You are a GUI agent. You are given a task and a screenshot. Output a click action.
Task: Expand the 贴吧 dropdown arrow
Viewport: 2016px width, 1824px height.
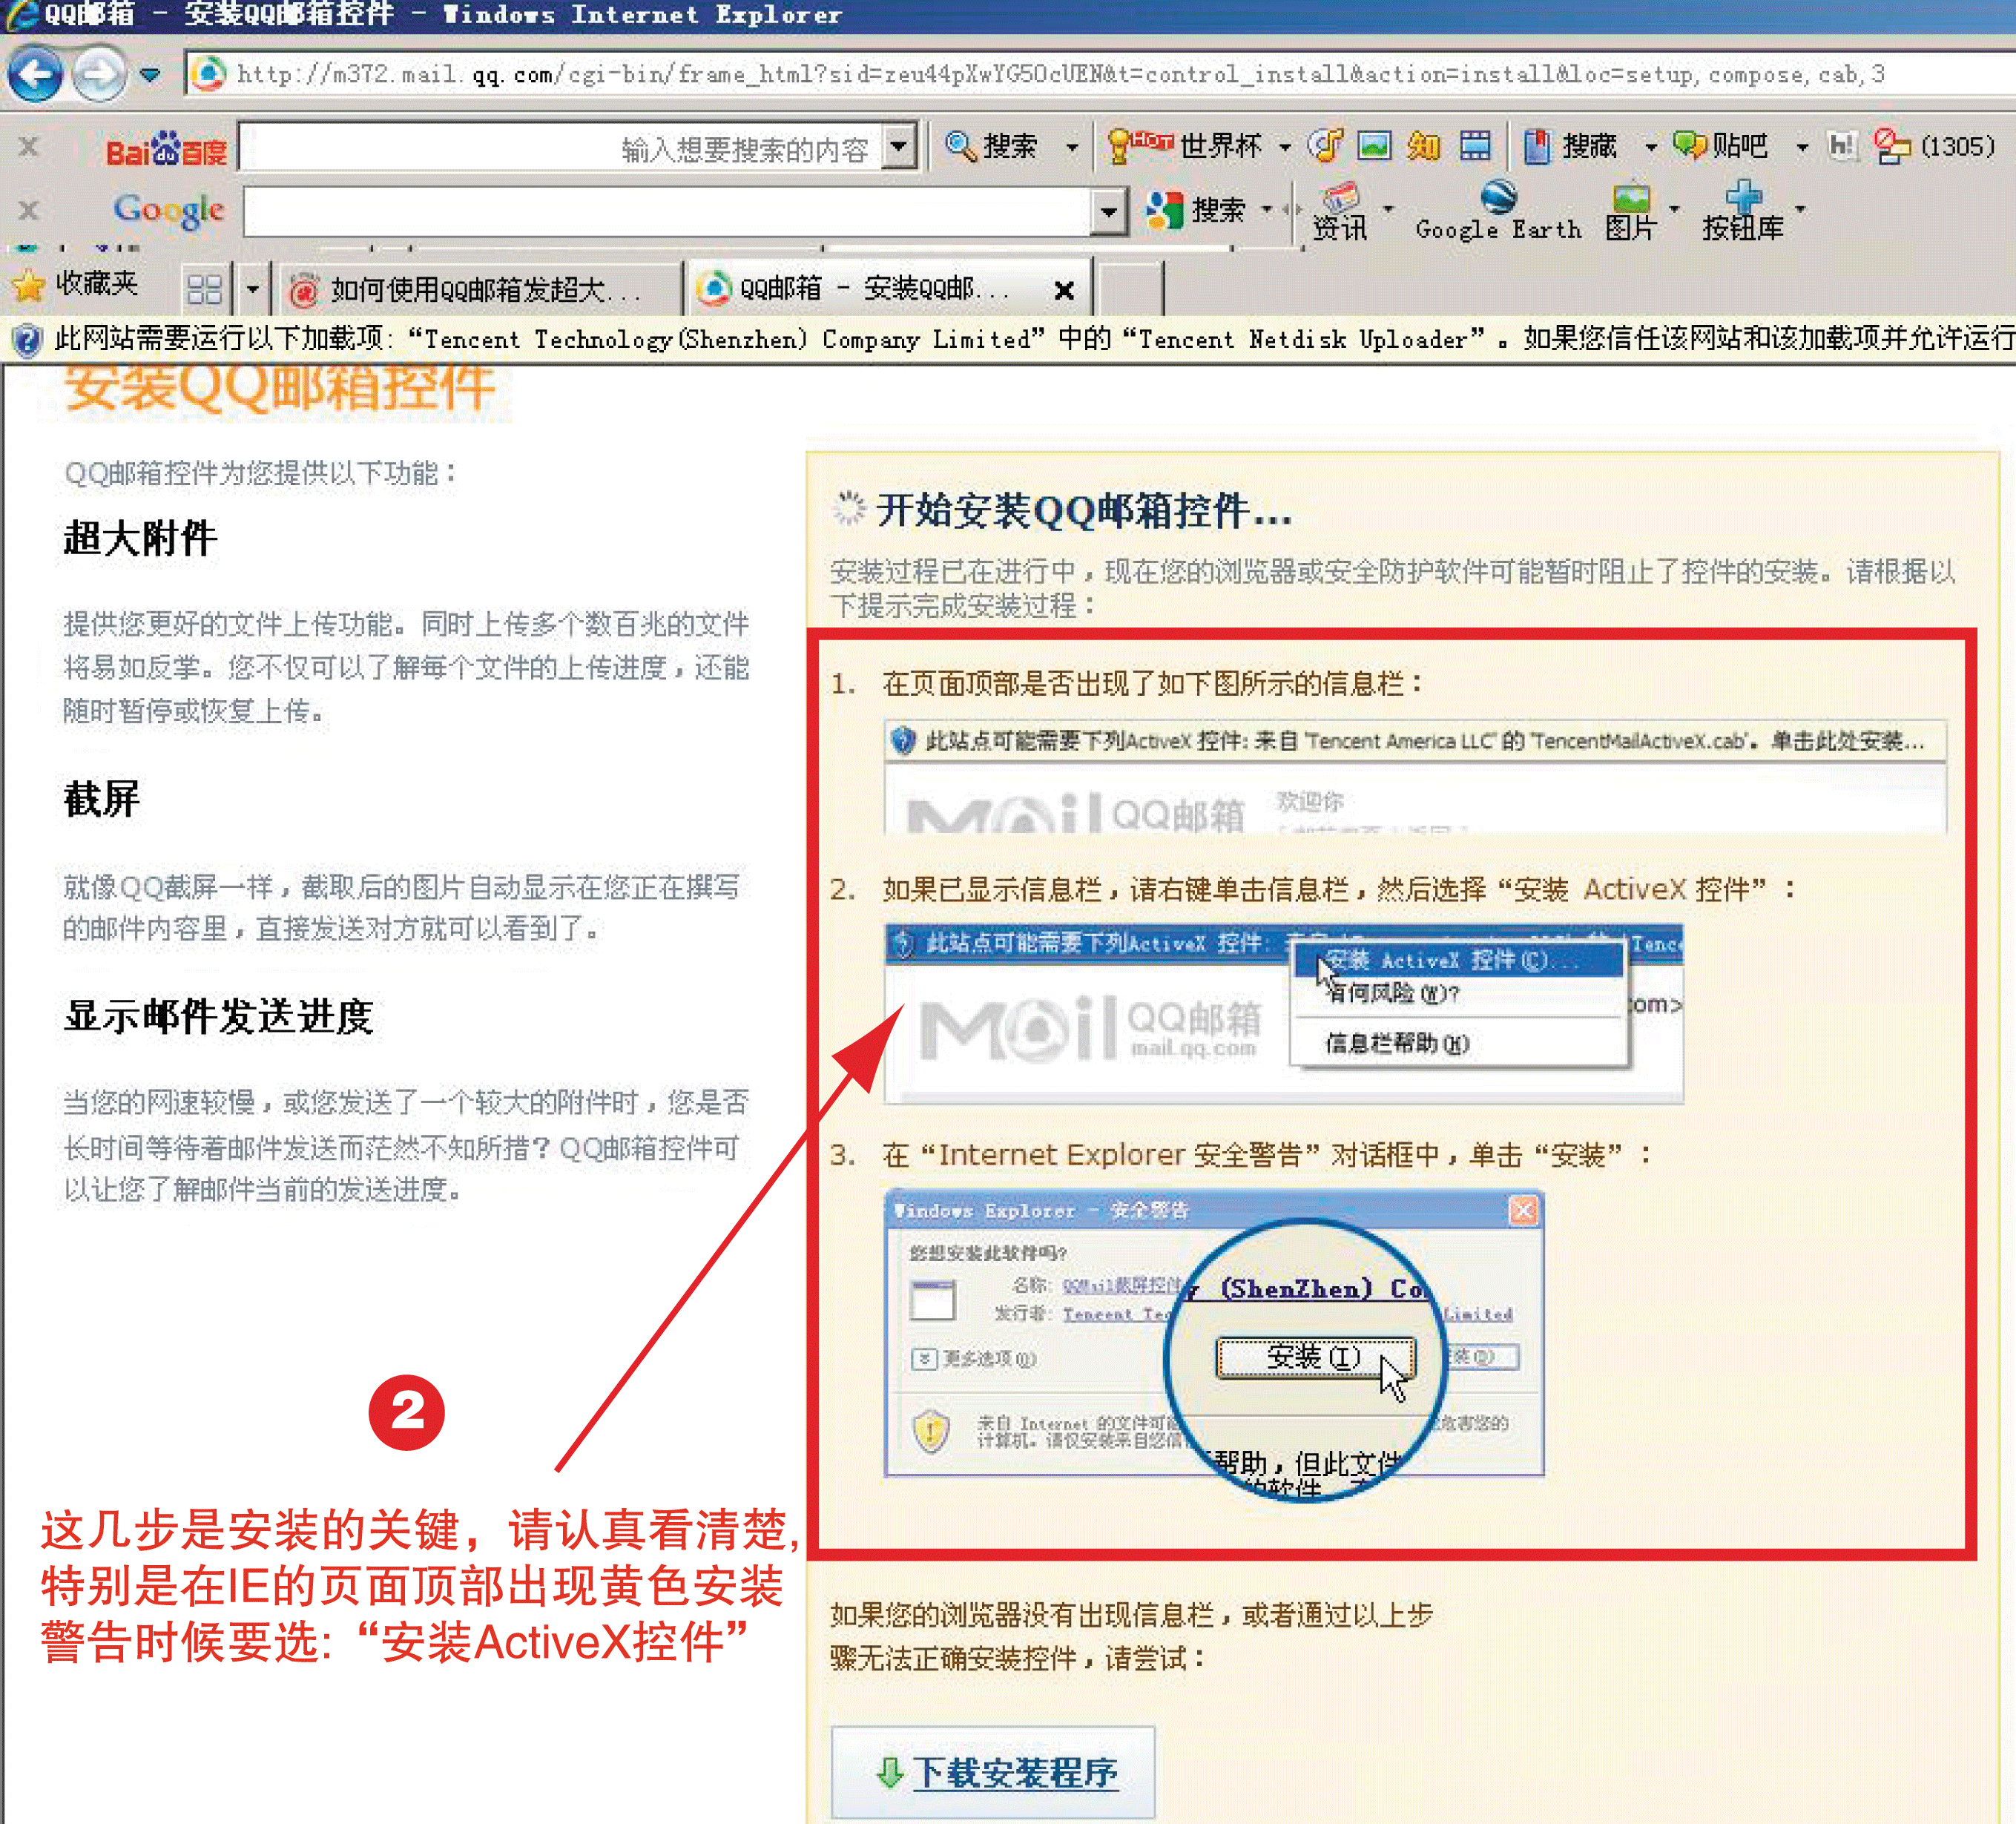click(x=1802, y=148)
